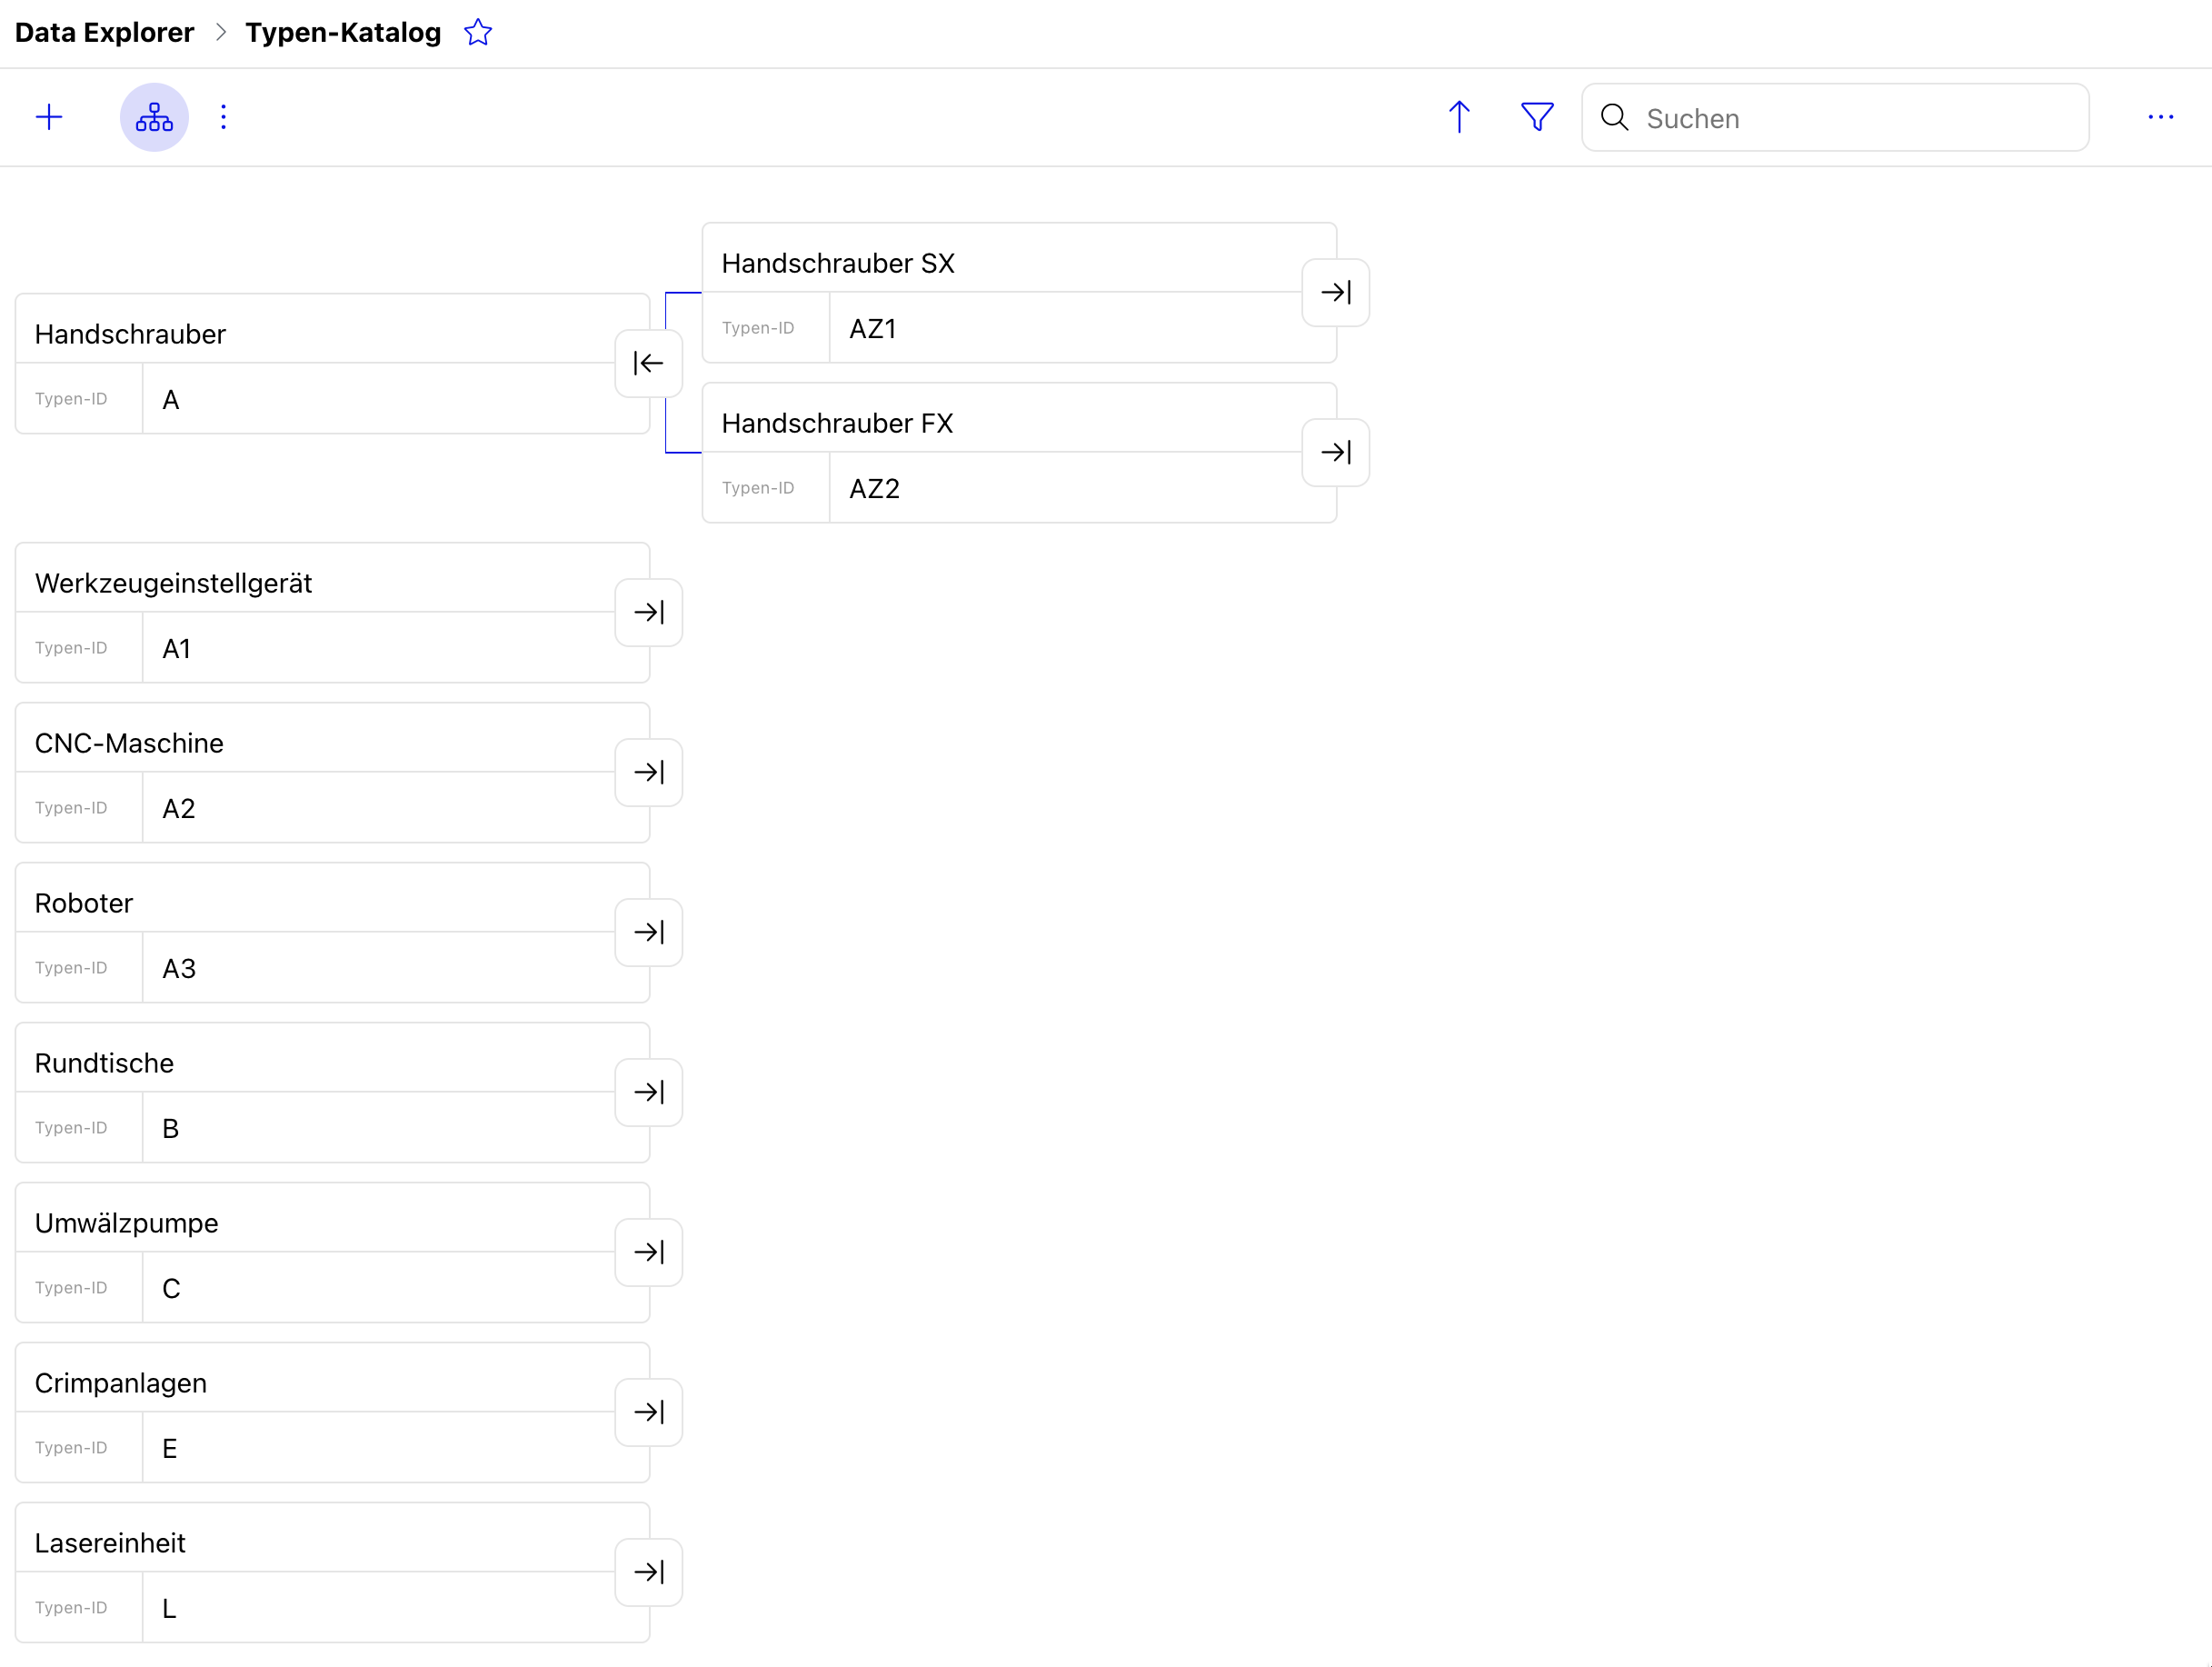Open the horizontal ellipsis menu

pos(2160,117)
